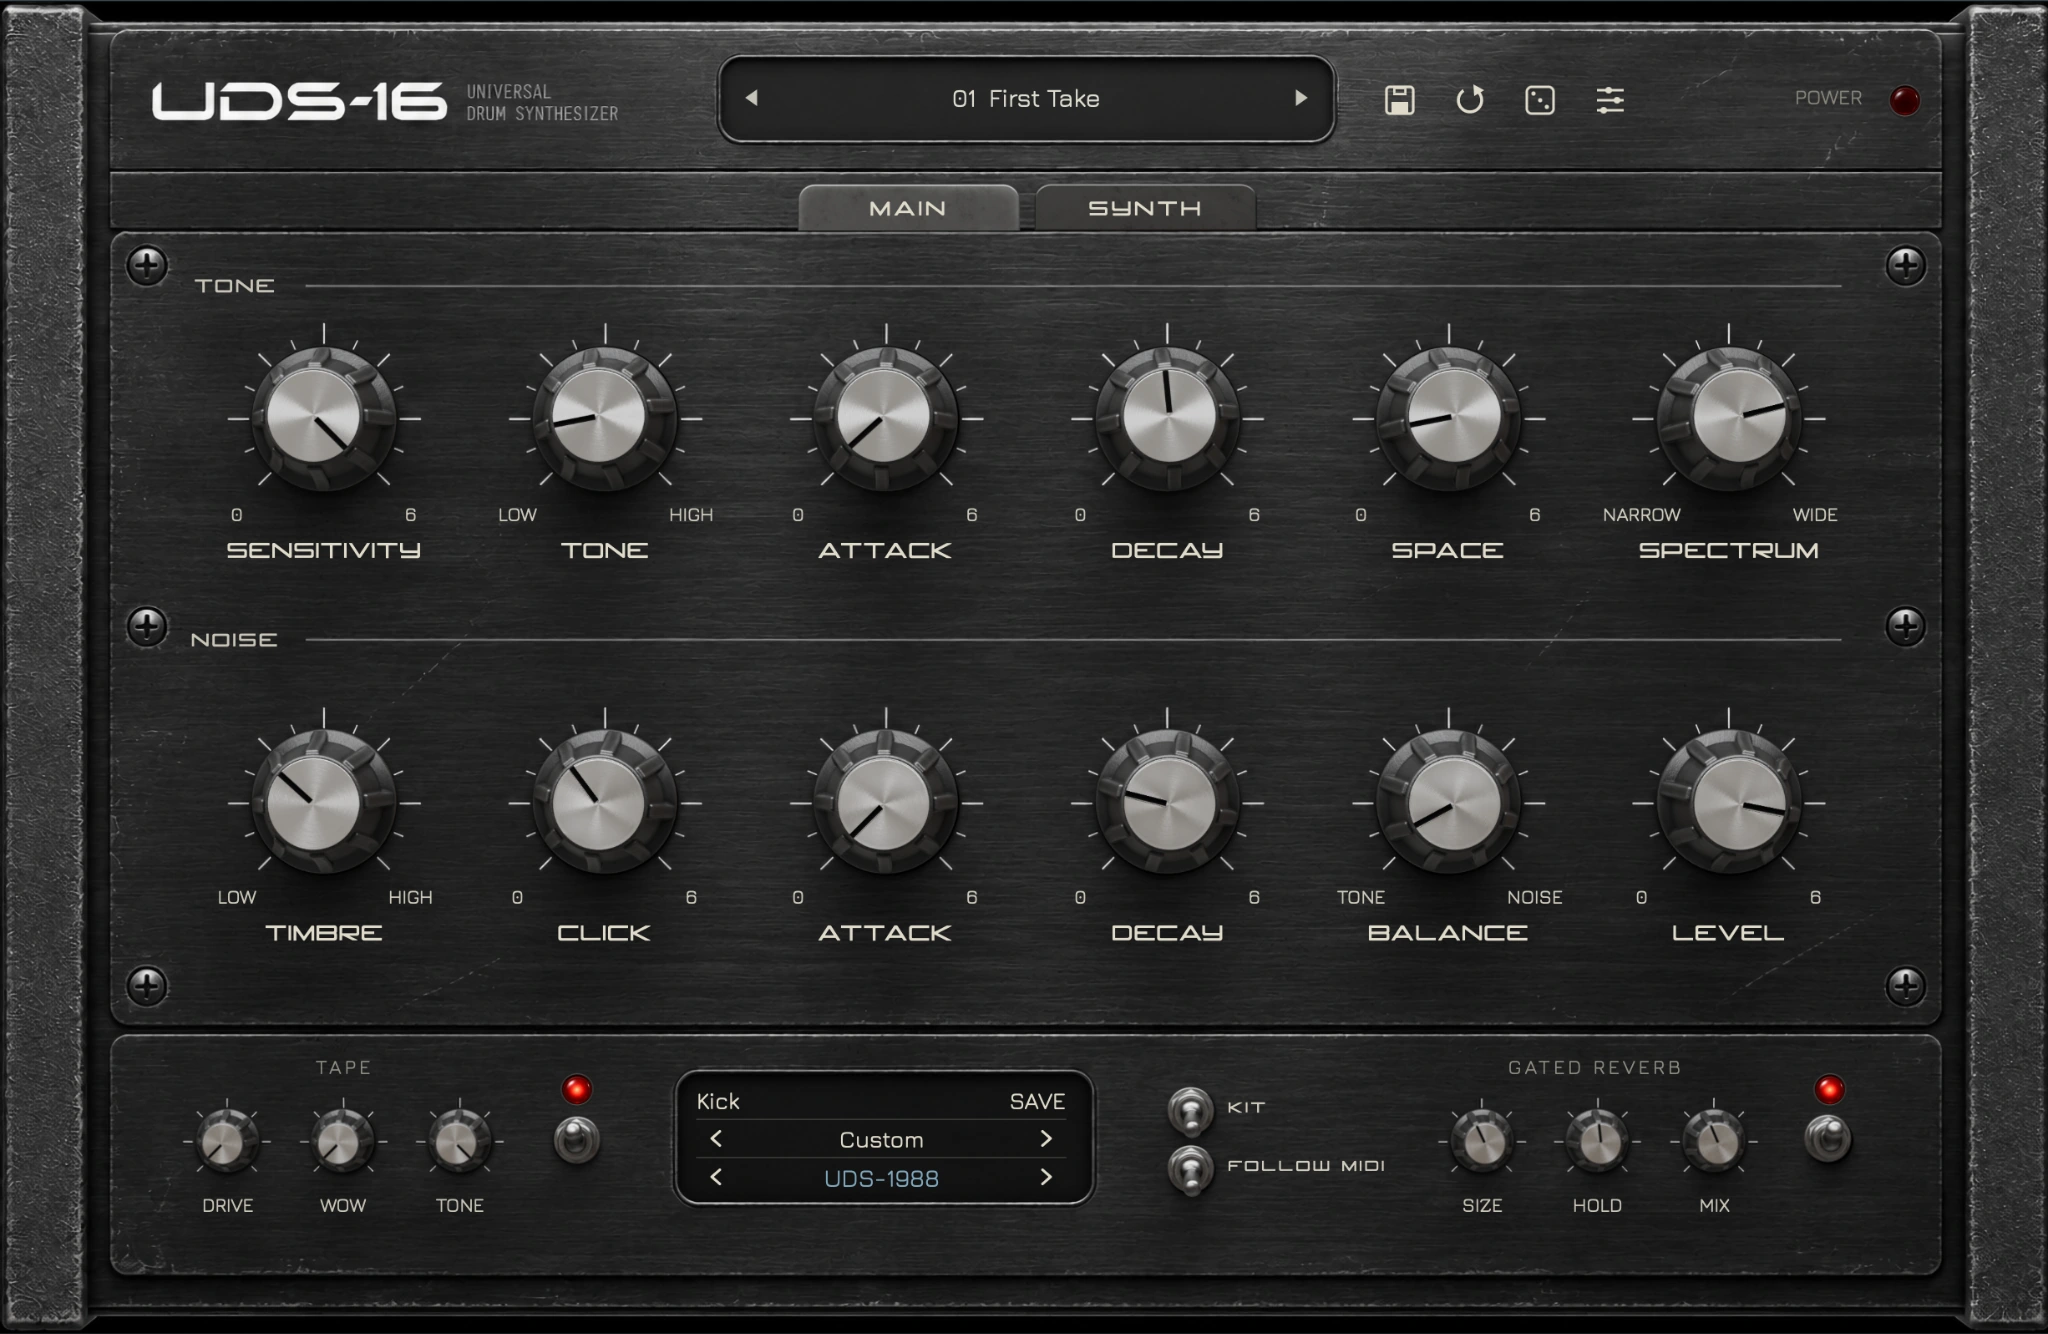The height and width of the screenshot is (1334, 2048).
Task: Click the SENSITIVITY knob
Action: (x=323, y=419)
